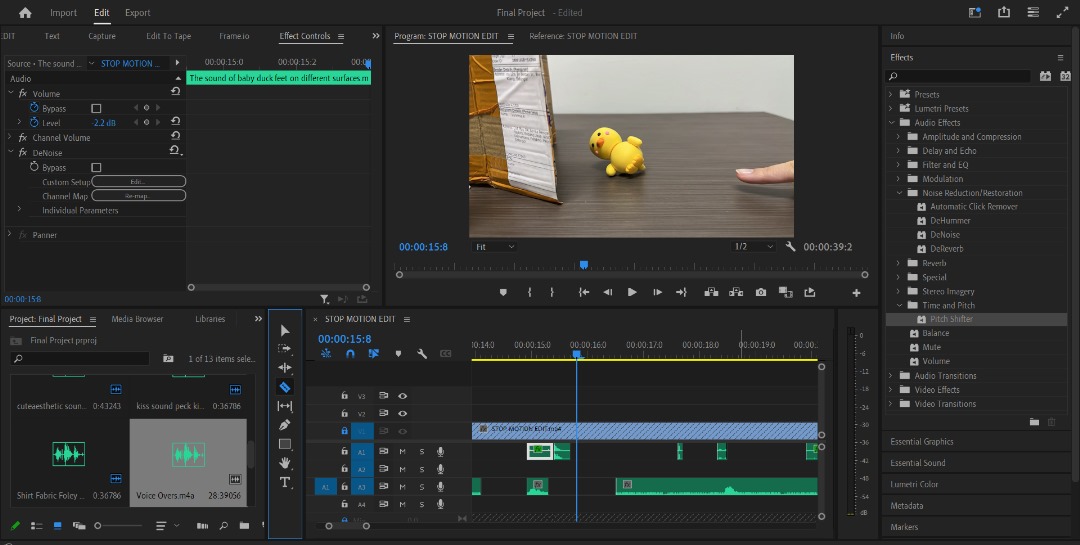Screen dimensions: 1080x545
Task: Open the Button Editor plus icon
Action: [856, 293]
